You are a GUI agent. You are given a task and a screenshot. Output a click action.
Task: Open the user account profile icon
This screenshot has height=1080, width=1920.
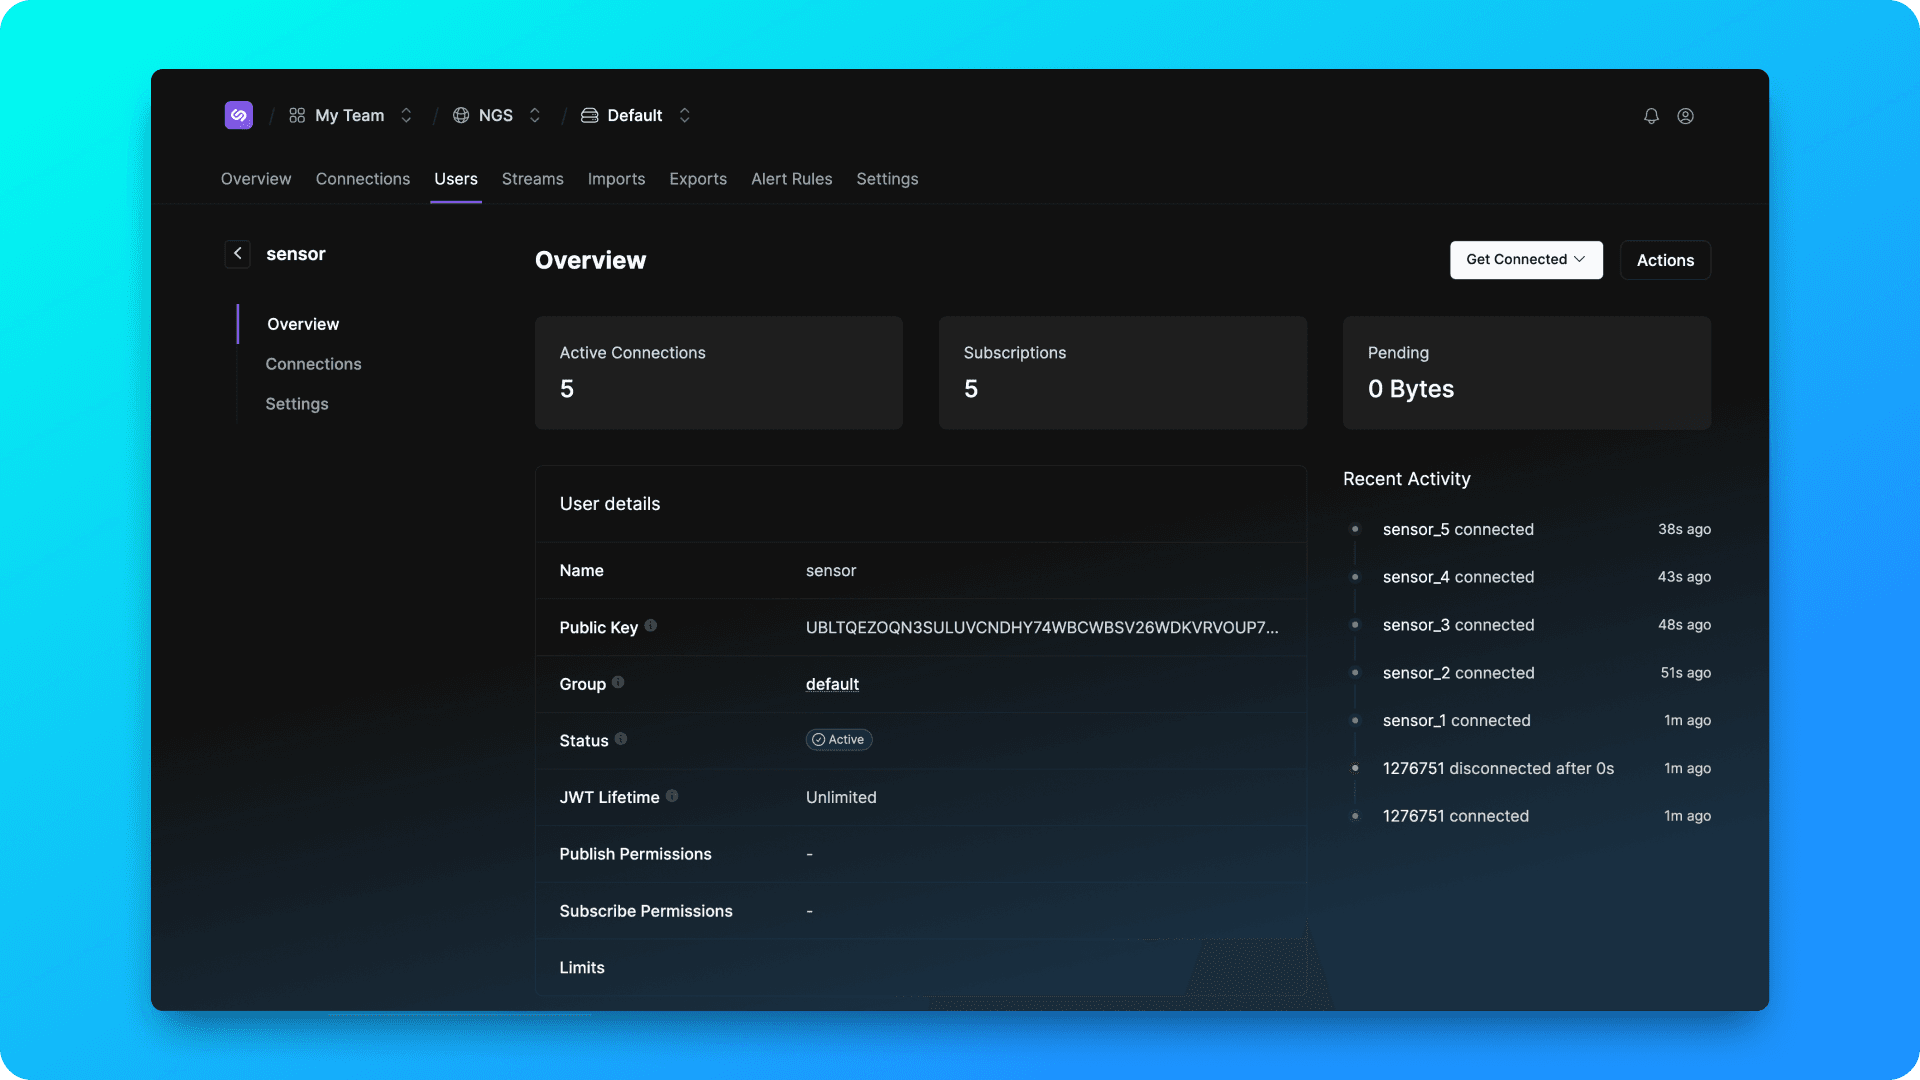(x=1685, y=116)
